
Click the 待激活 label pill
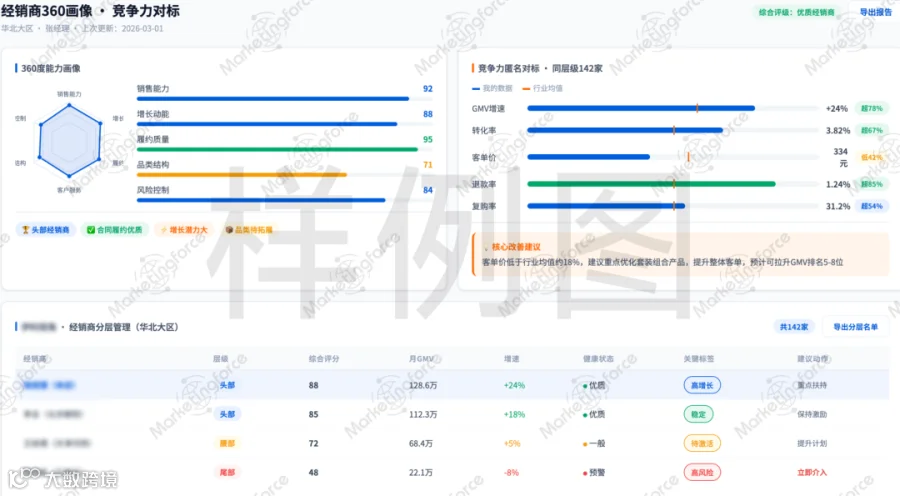[702, 443]
